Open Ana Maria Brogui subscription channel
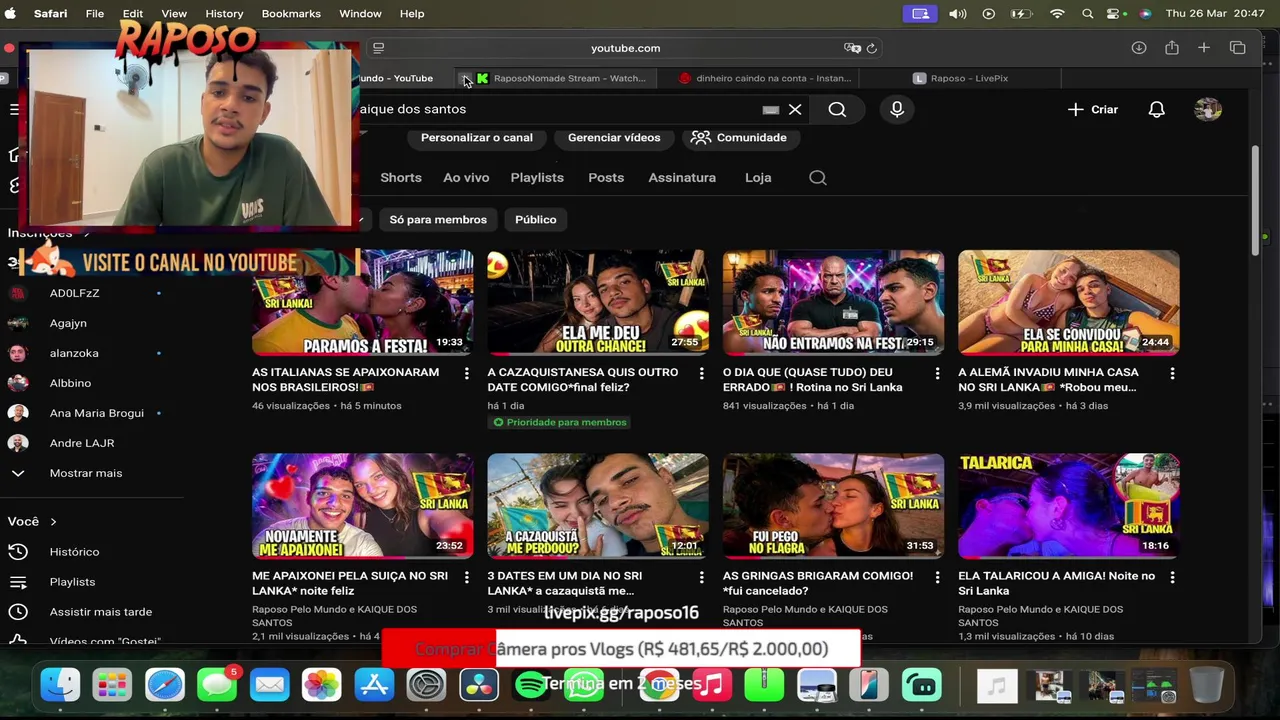 96,413
